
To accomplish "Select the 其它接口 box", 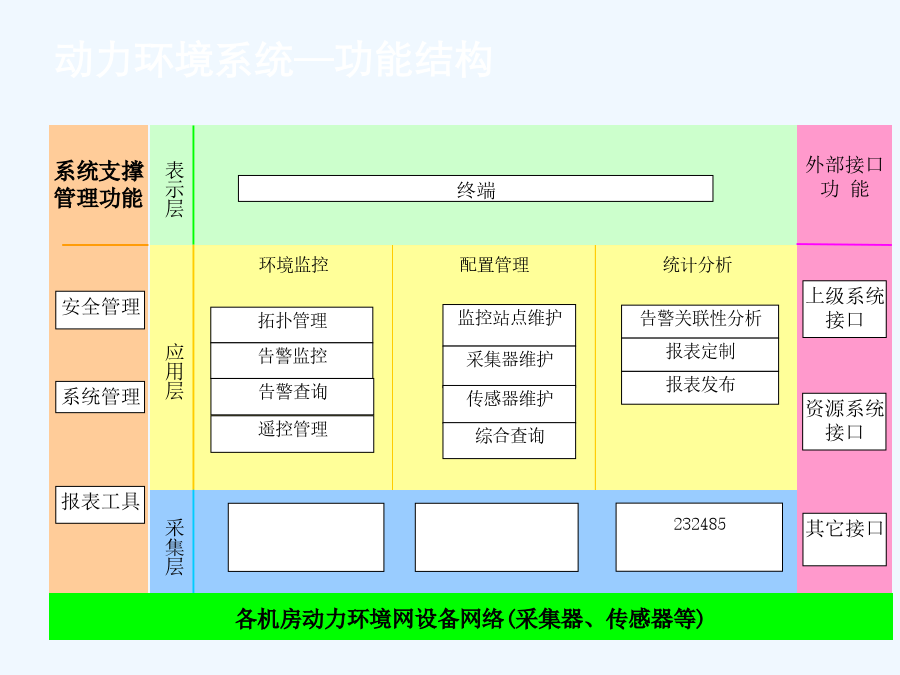I will [844, 540].
